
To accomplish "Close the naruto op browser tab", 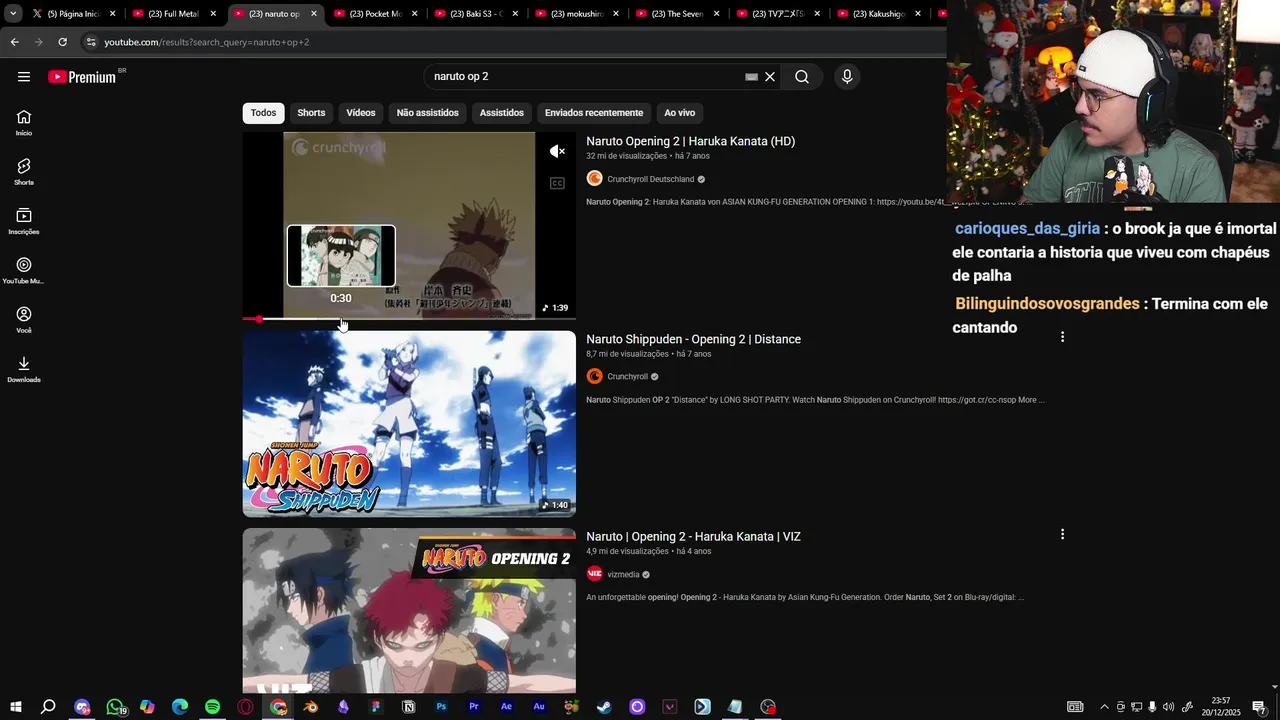I will coord(314,14).
